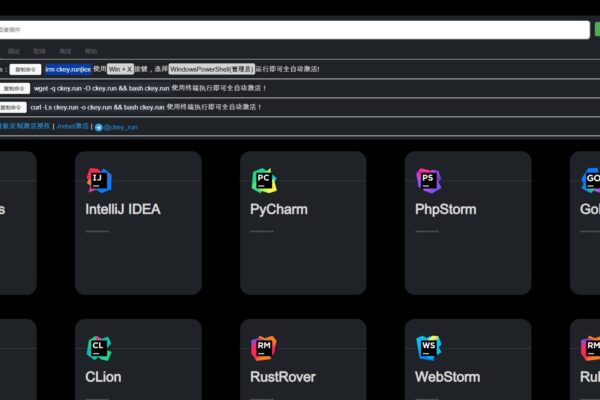
Task: Click the IntelliJ IDEA IJ logo icon
Action: coord(99,180)
